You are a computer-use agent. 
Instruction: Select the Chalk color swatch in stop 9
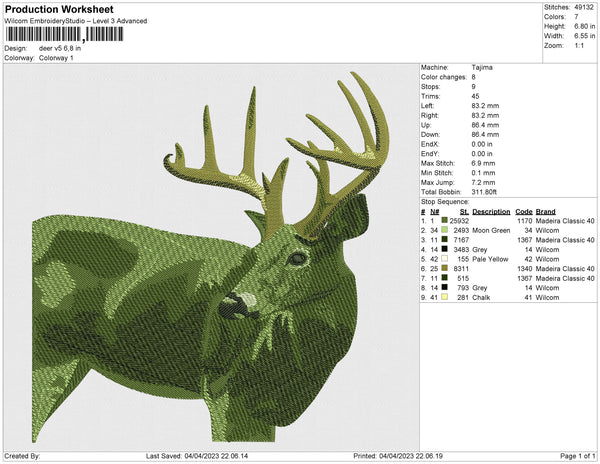click(x=446, y=296)
